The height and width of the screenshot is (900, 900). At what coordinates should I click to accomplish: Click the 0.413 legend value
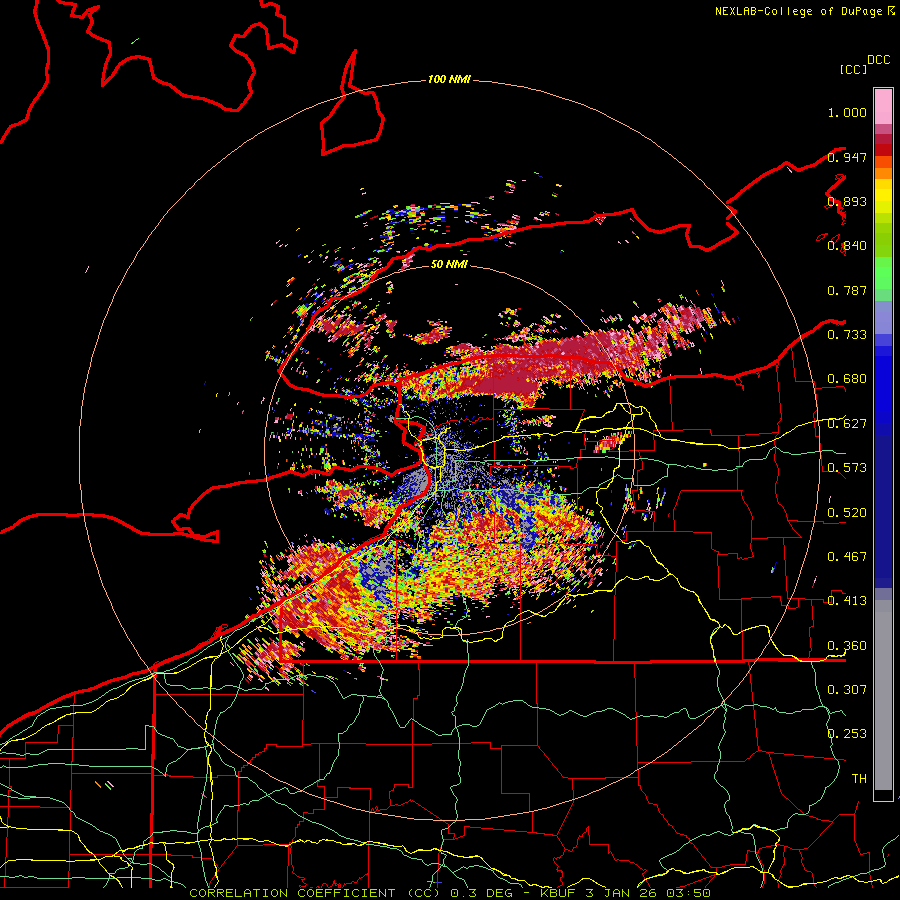pyautogui.click(x=847, y=601)
